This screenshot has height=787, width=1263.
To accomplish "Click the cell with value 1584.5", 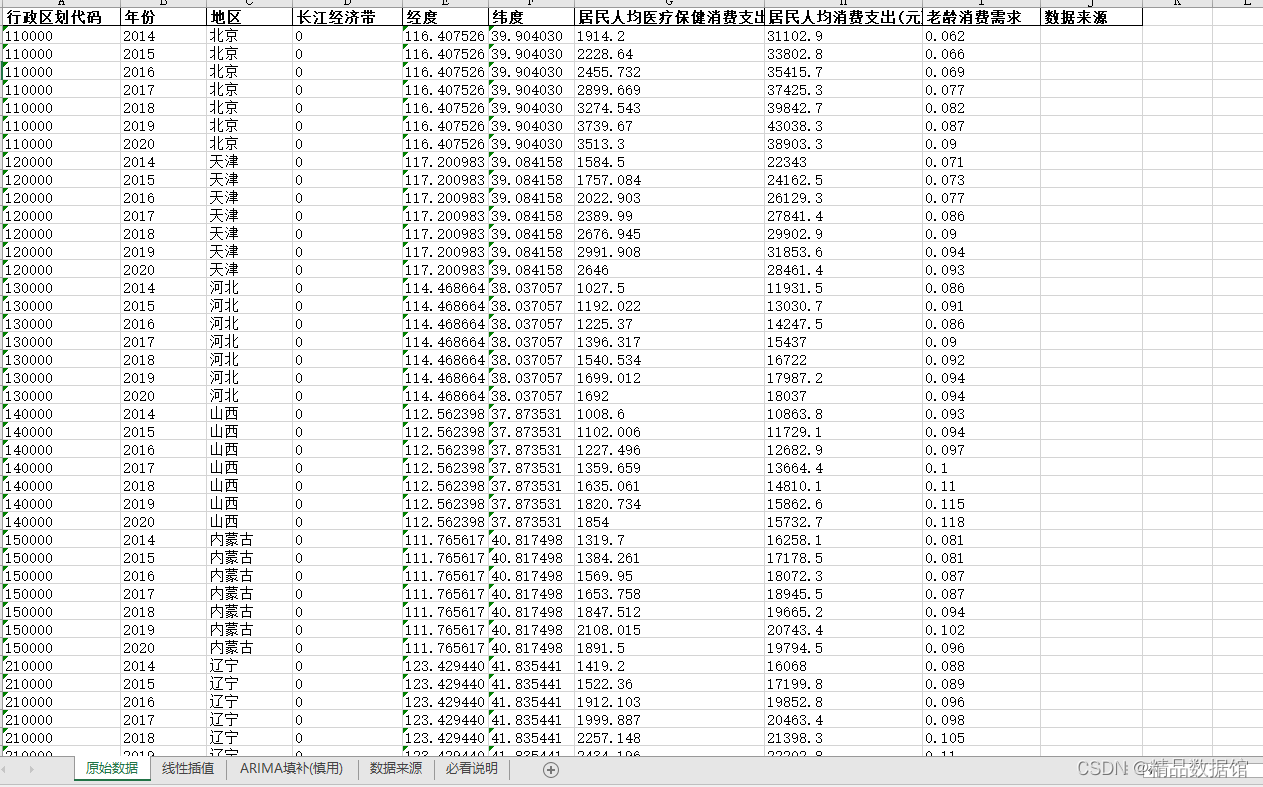I will click(669, 162).
